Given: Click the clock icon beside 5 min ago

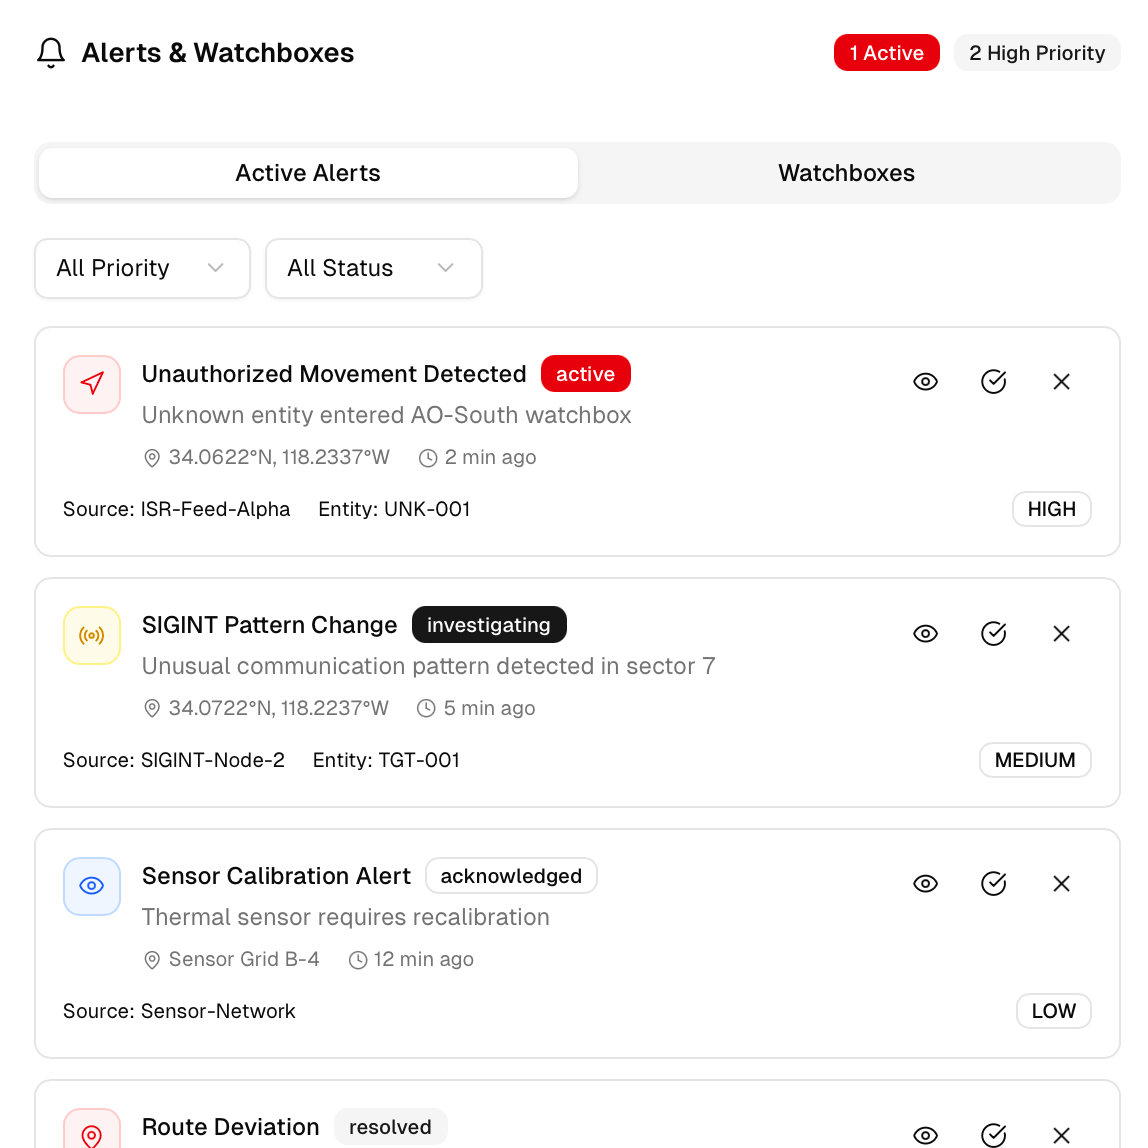Looking at the screenshot, I should 426,709.
